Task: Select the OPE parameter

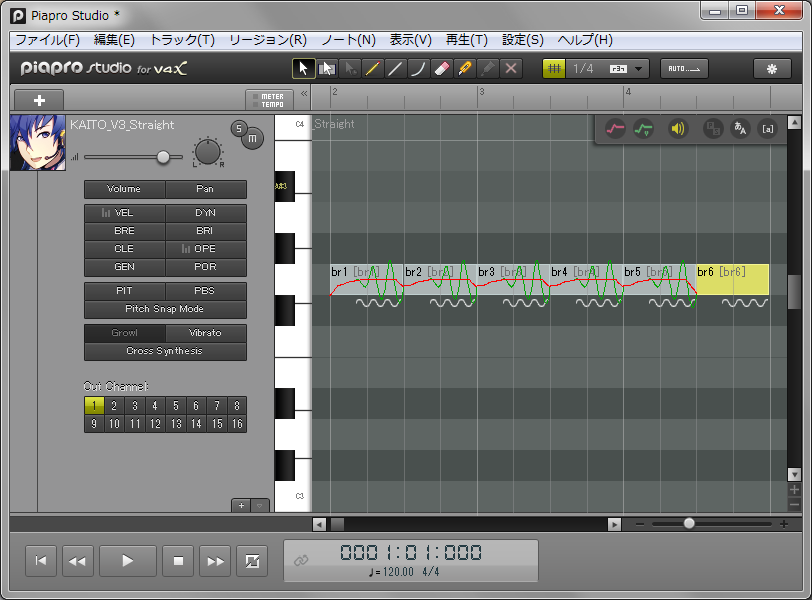Action: click(206, 249)
